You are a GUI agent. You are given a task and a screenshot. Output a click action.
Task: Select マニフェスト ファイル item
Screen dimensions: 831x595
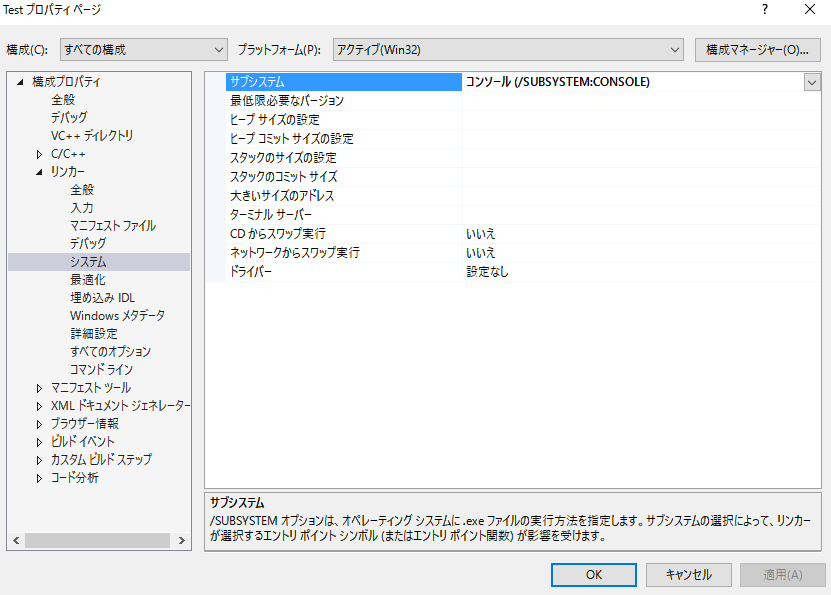tap(113, 226)
